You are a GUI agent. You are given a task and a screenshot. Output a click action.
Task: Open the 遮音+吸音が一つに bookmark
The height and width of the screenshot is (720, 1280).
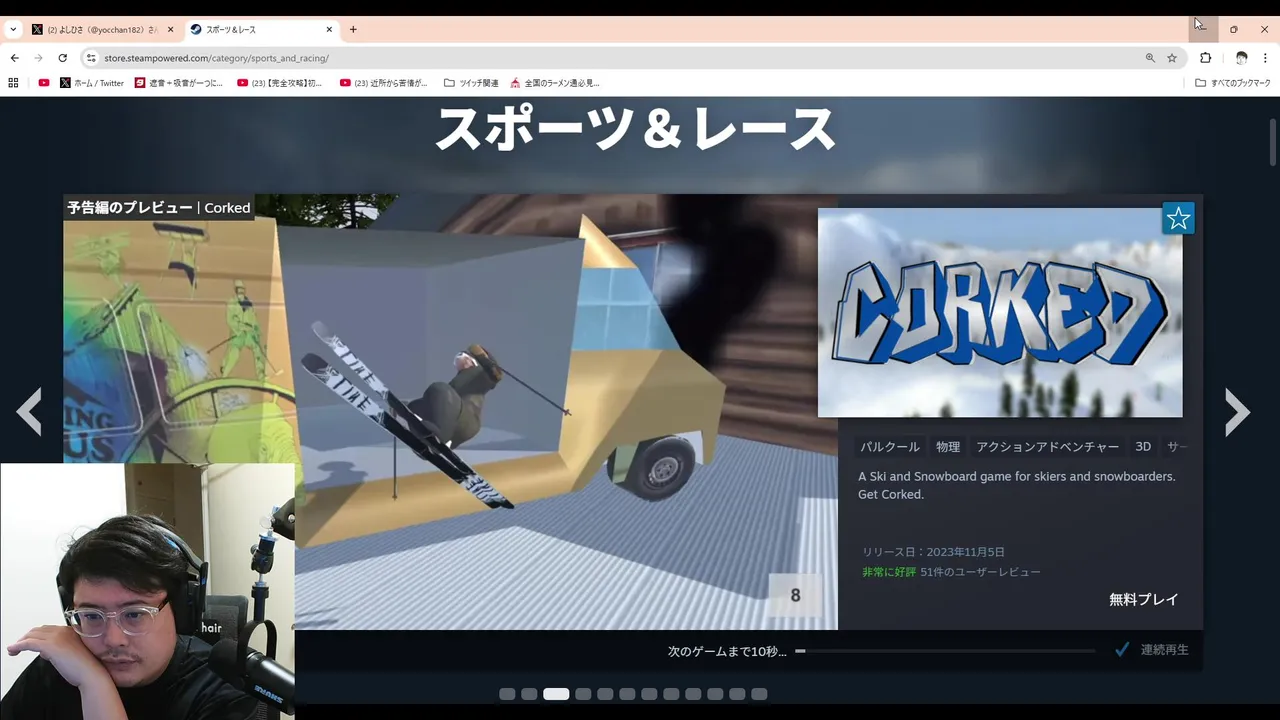tap(179, 83)
